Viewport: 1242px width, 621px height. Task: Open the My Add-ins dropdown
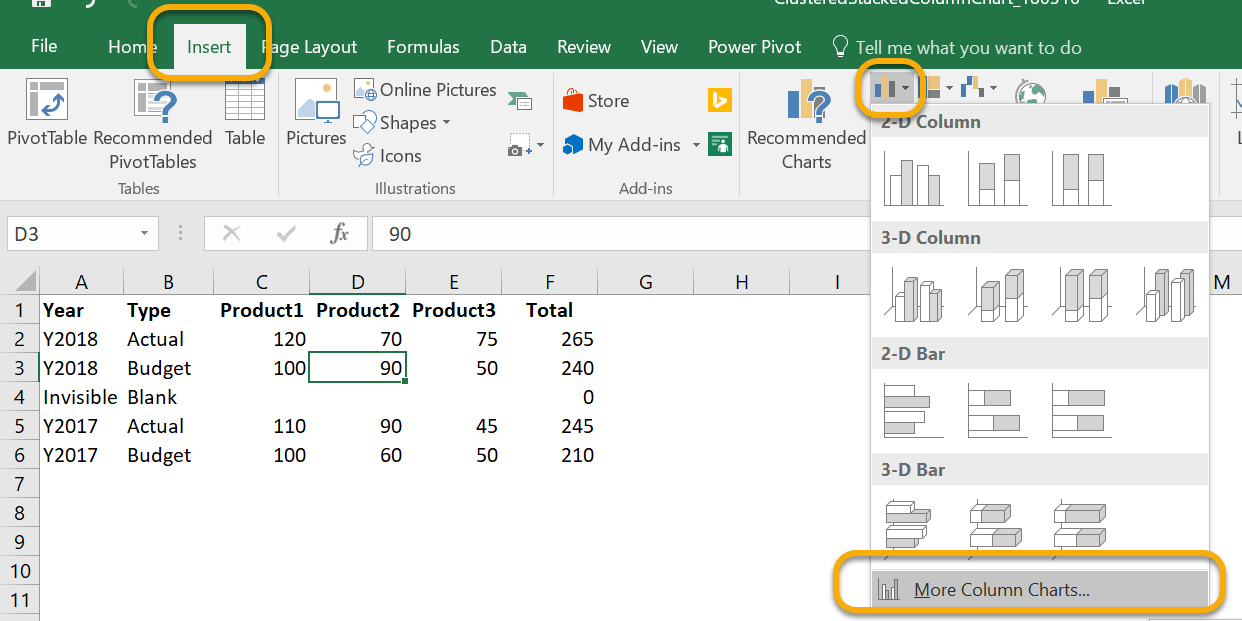(697, 146)
